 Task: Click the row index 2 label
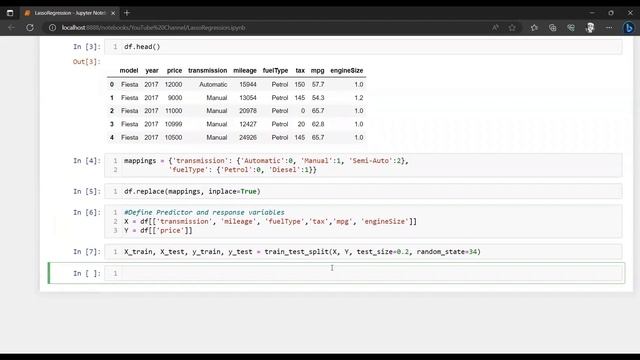(111, 111)
